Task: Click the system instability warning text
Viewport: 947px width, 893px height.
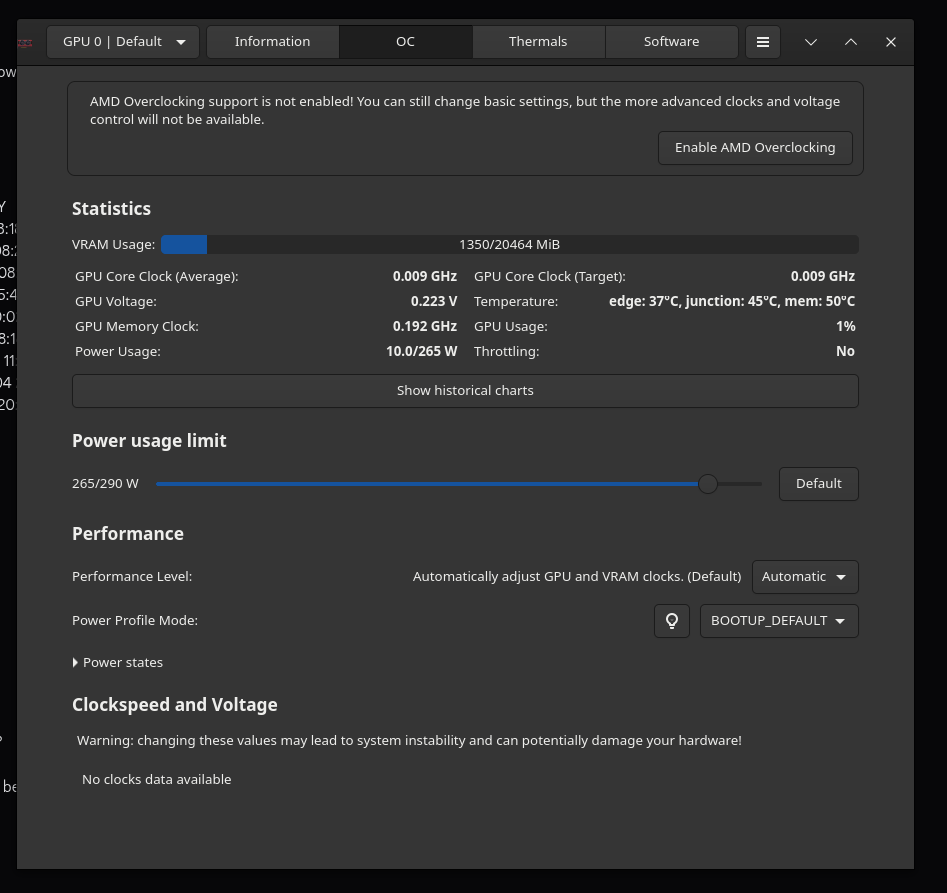Action: 409,741
